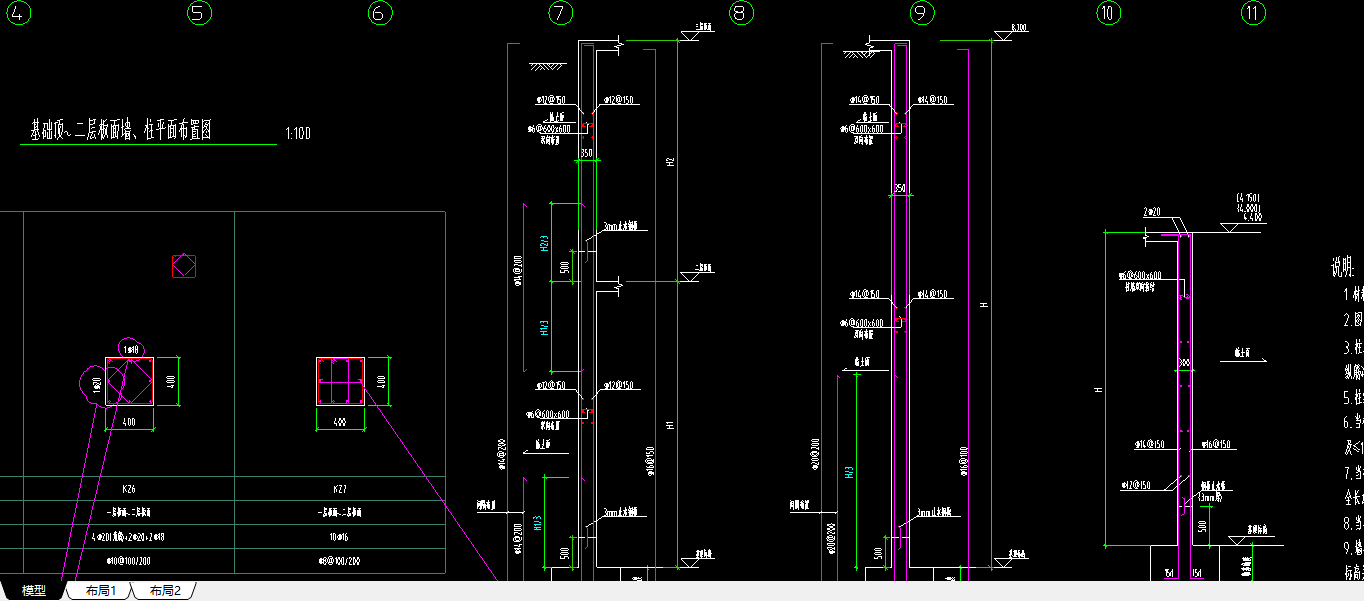
Task: Select the cyan H2/3 label near axis 7
Action: (543, 243)
